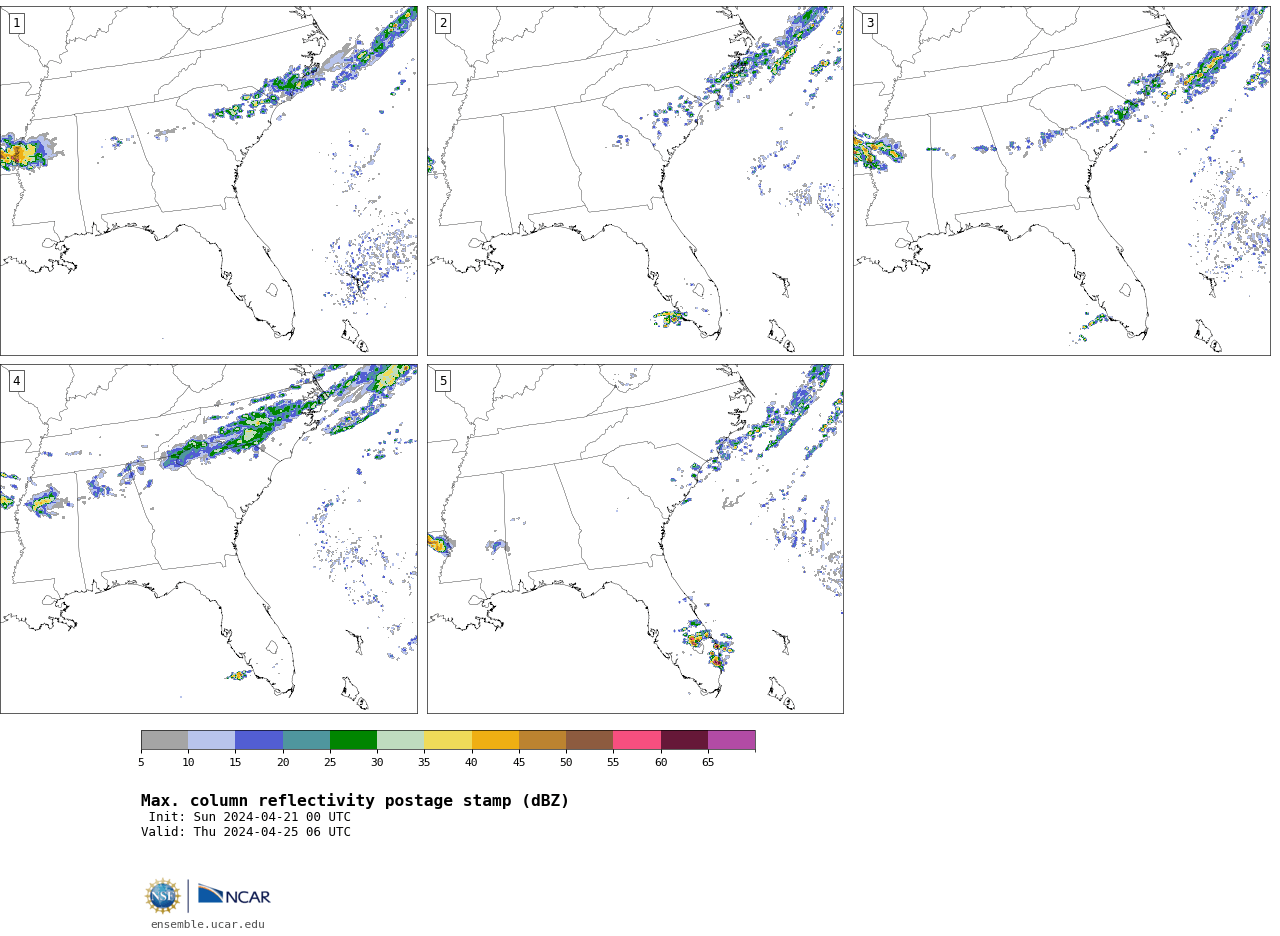Click the panel number label 5
The height and width of the screenshot is (936, 1280).
click(x=443, y=381)
